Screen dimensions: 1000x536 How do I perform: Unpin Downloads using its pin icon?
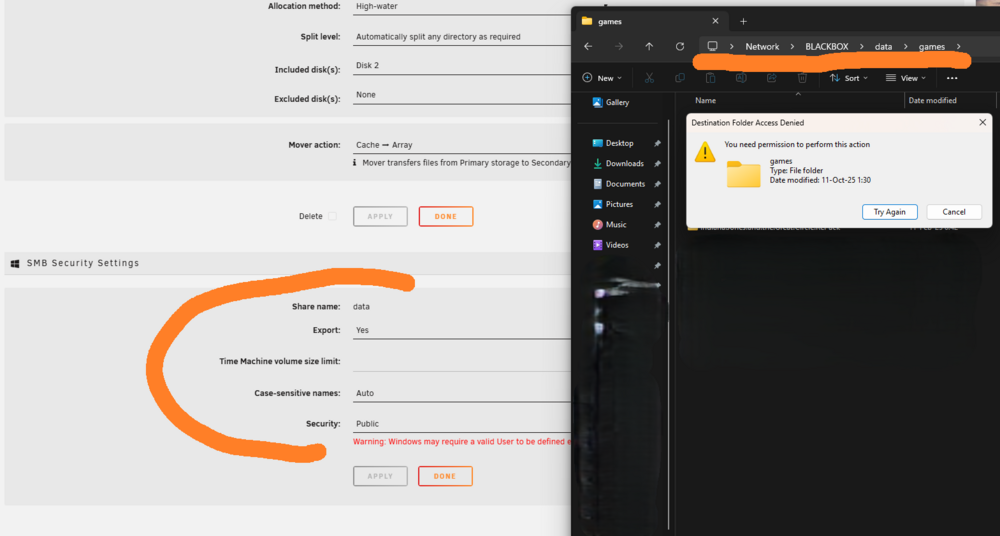657,163
